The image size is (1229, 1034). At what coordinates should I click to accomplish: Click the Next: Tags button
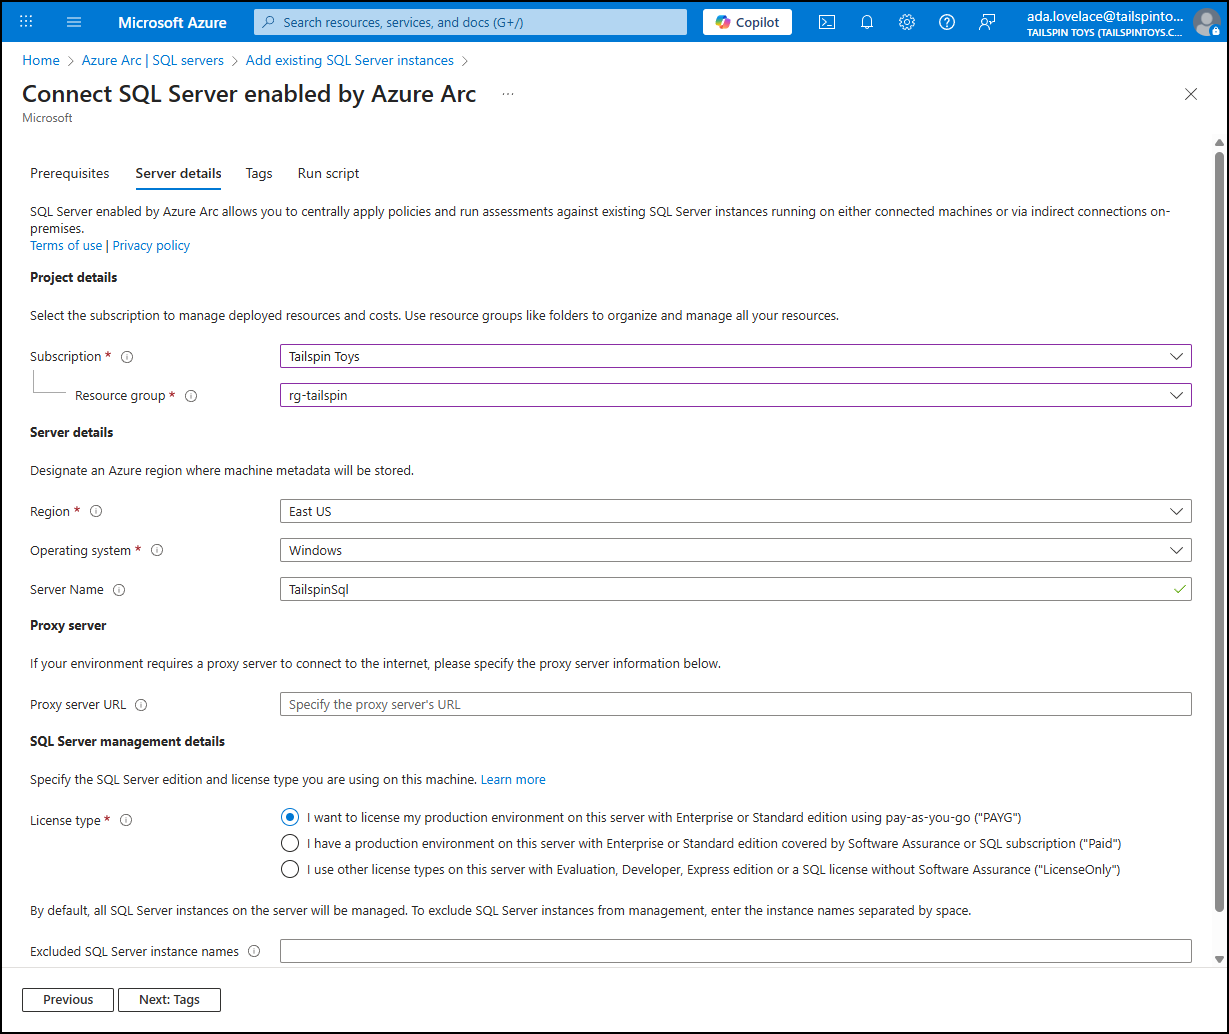169,999
